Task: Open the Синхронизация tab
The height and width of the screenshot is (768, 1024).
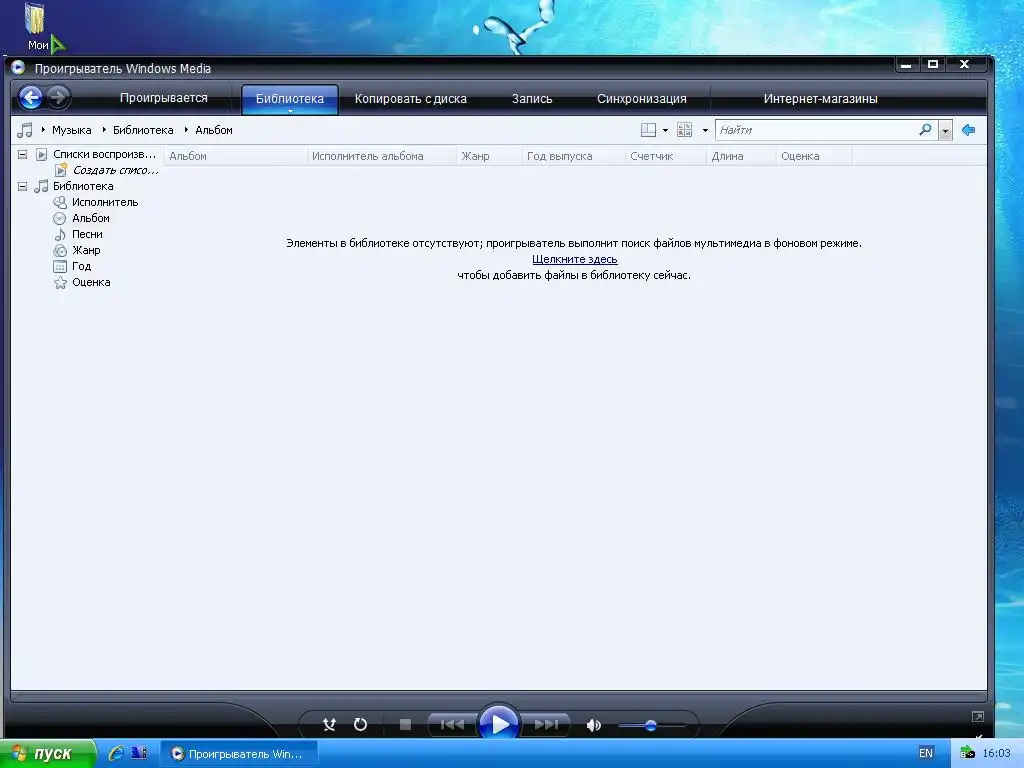Action: (x=641, y=99)
